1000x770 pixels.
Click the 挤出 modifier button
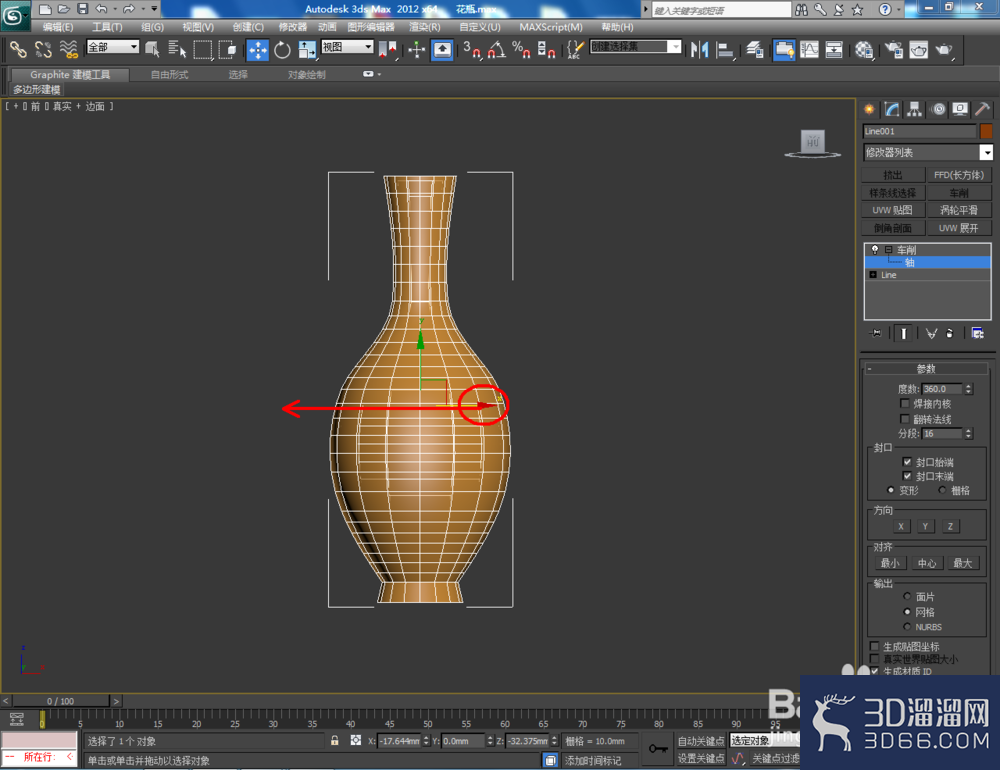point(893,175)
